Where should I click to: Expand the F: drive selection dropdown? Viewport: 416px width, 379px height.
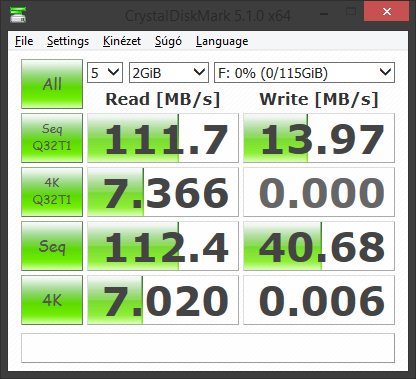[304, 72]
